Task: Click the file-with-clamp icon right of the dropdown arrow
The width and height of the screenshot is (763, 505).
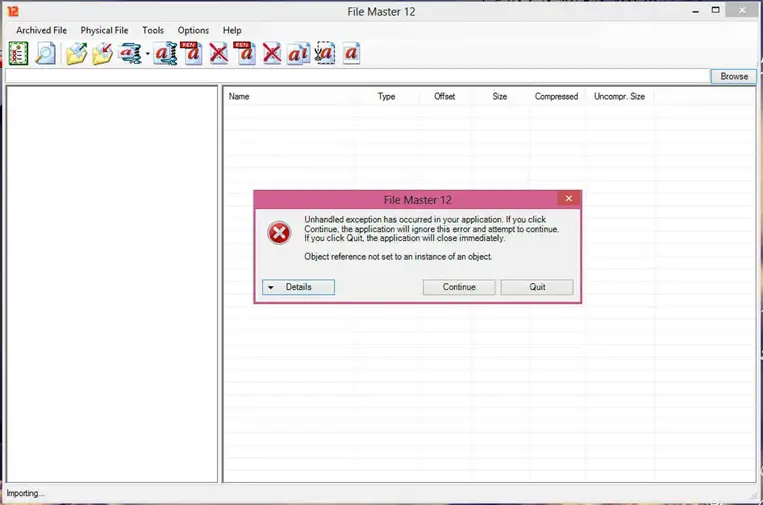Action: click(x=165, y=54)
